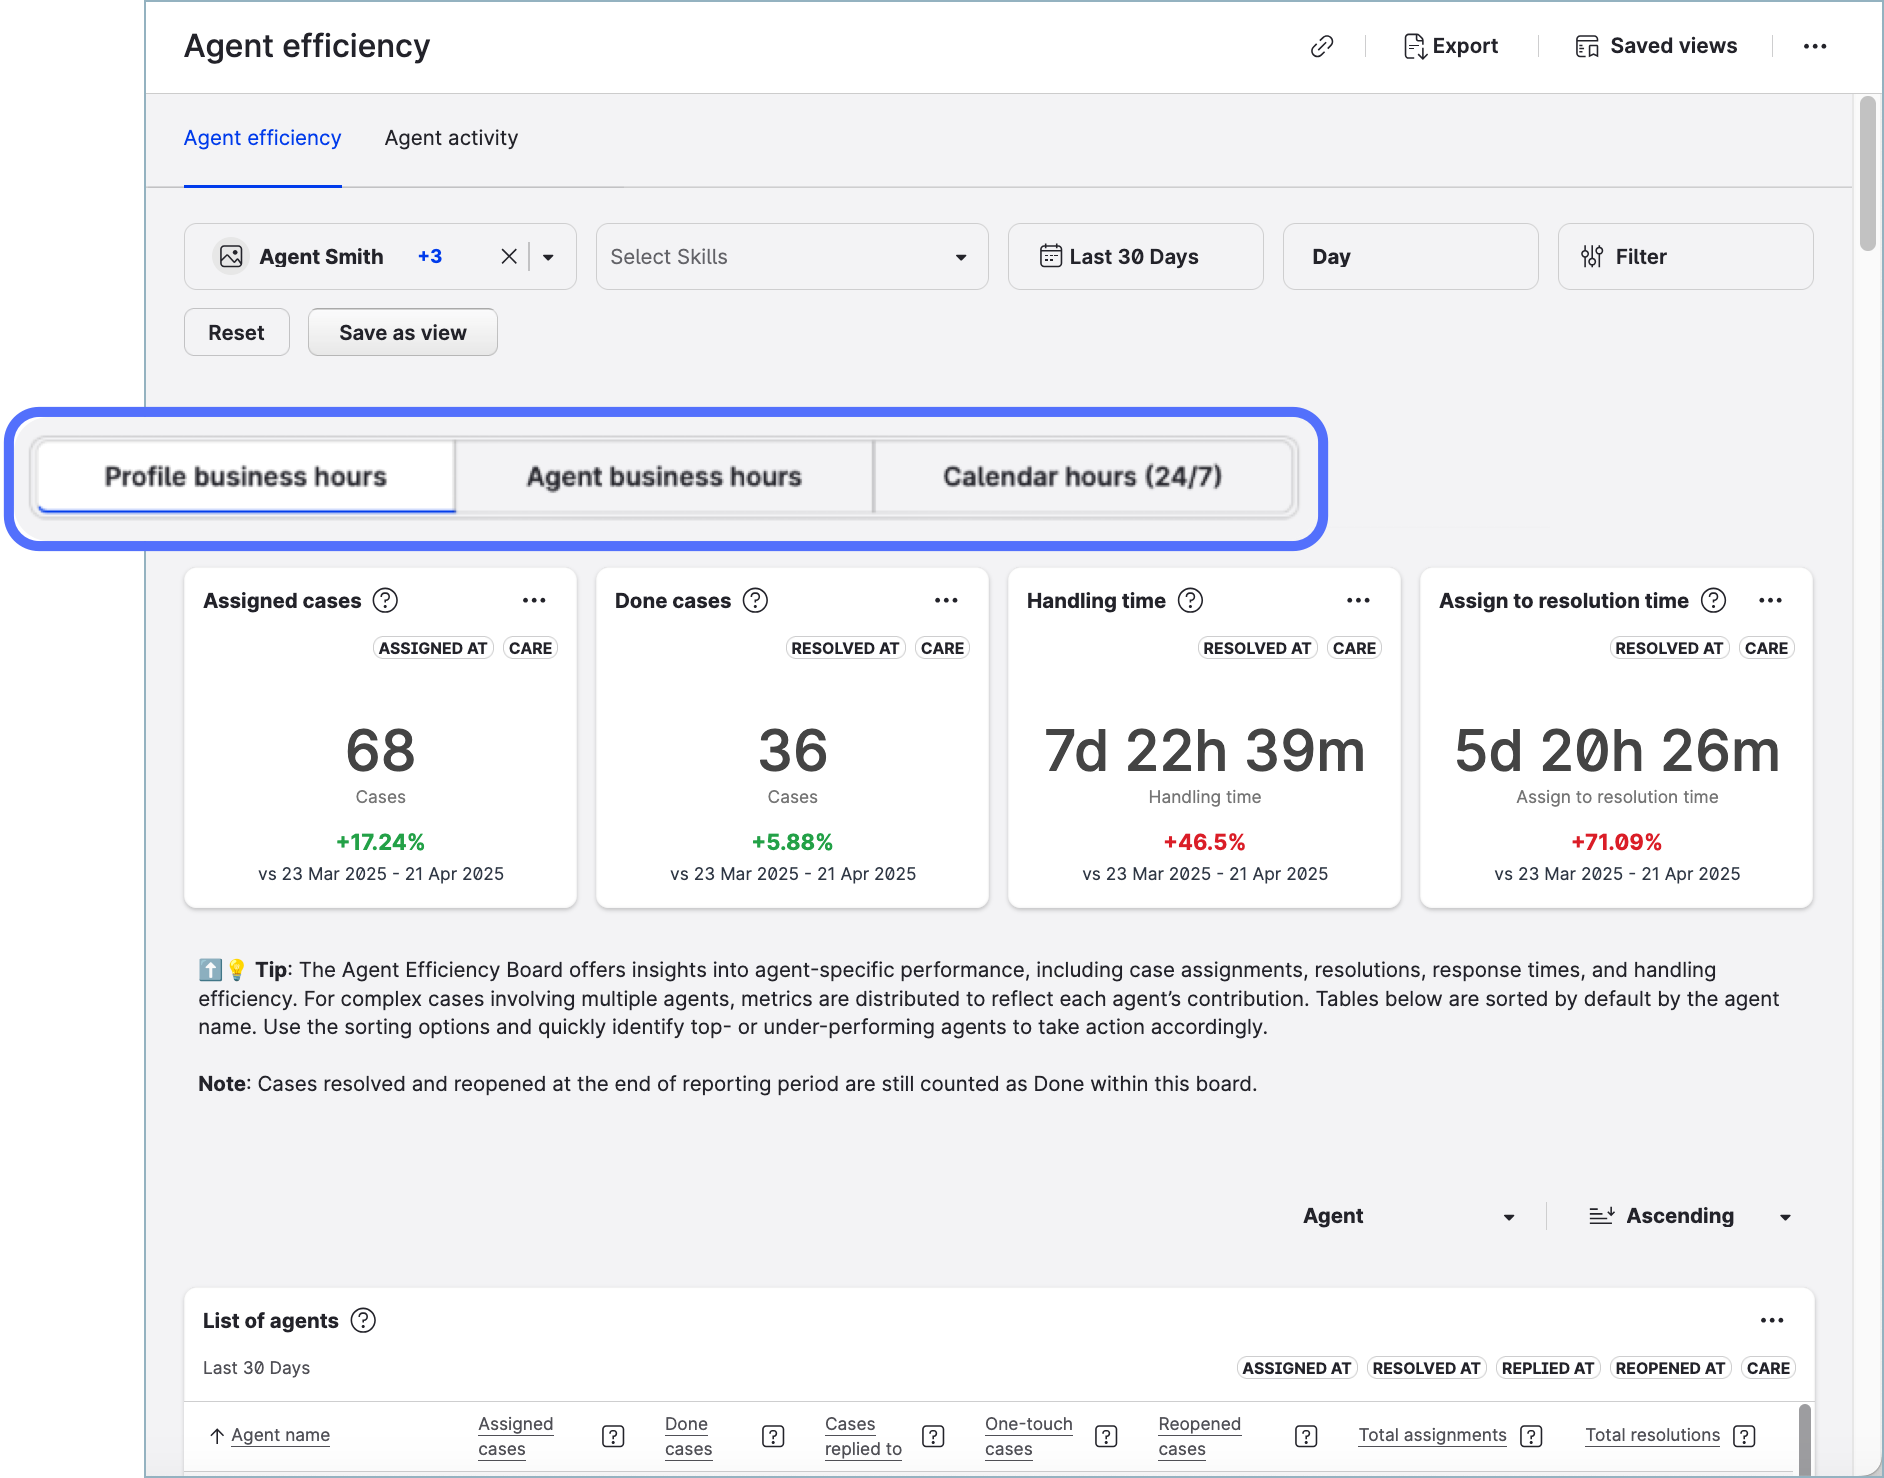
Task: Expand the Ascending sort order dropdown
Action: pos(1689,1216)
